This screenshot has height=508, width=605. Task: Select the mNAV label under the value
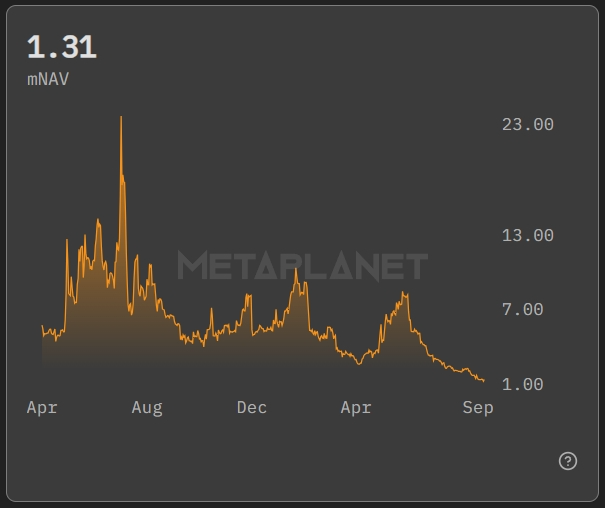tap(48, 79)
